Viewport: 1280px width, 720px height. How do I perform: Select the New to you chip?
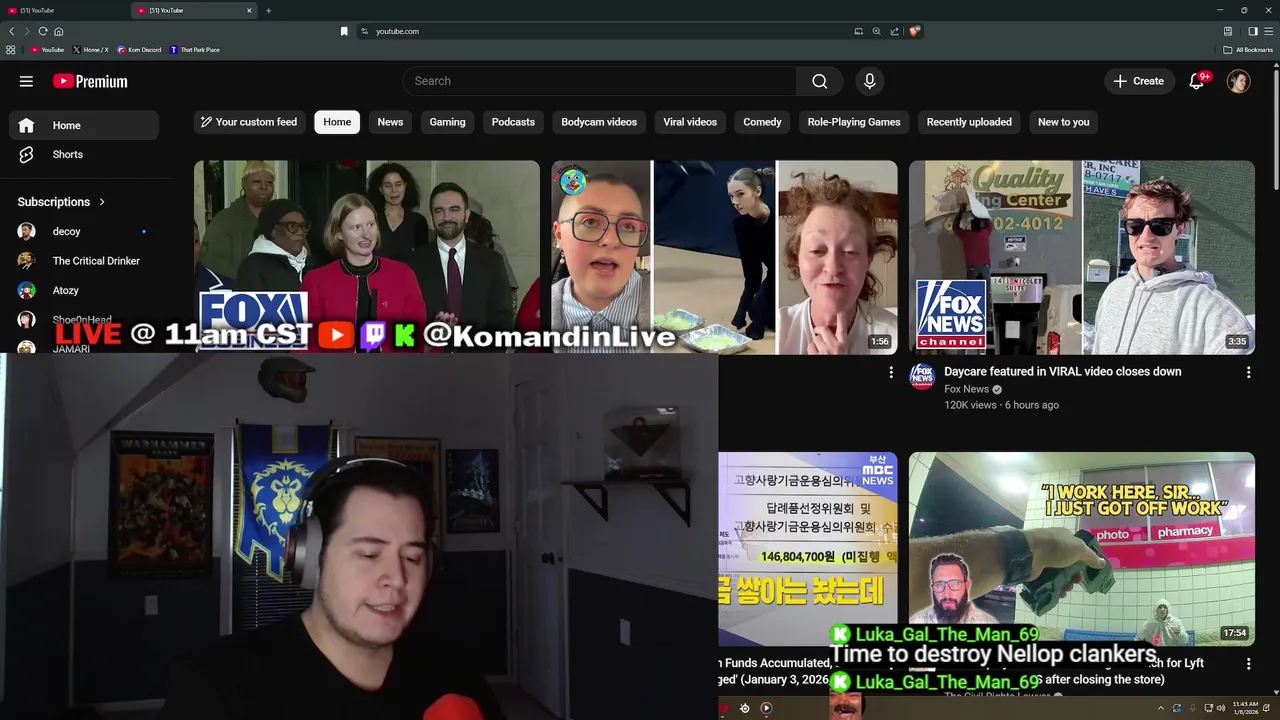point(1063,122)
